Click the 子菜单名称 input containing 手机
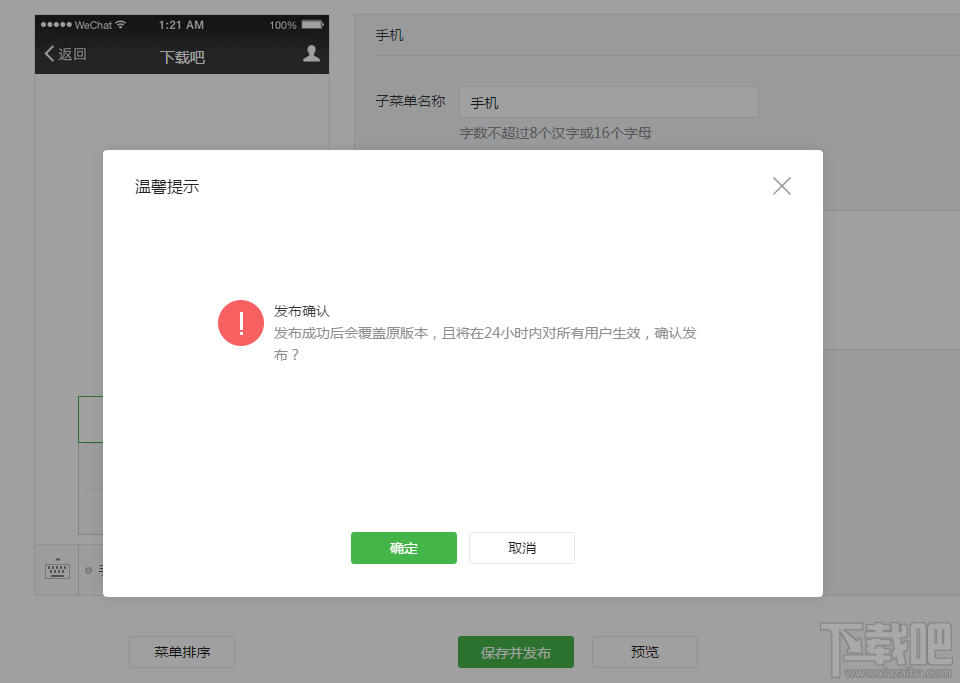The width and height of the screenshot is (960, 683). tap(608, 102)
